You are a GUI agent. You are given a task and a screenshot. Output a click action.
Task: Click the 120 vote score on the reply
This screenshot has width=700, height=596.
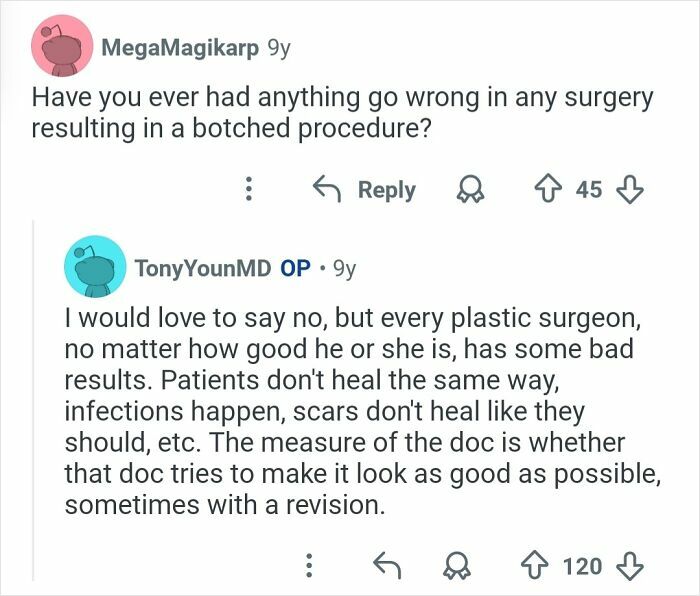pyautogui.click(x=582, y=566)
